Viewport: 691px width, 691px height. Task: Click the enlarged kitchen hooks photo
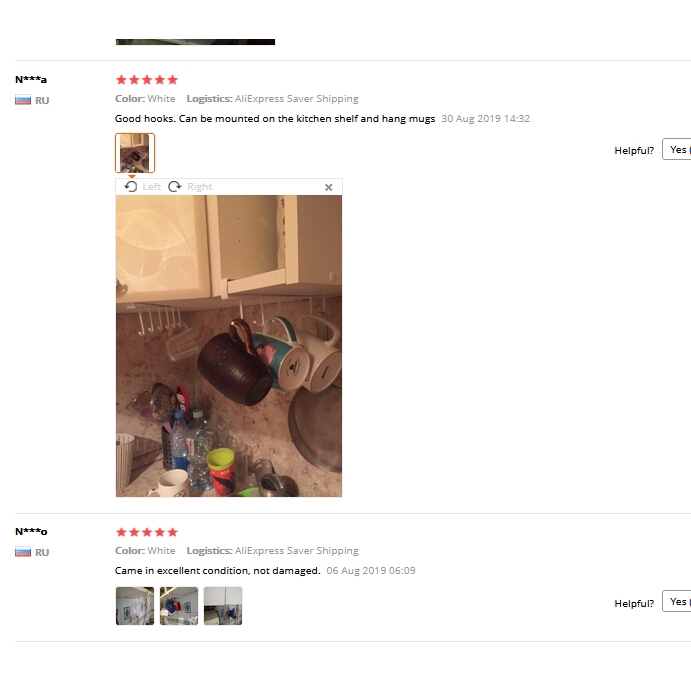pyautogui.click(x=229, y=346)
